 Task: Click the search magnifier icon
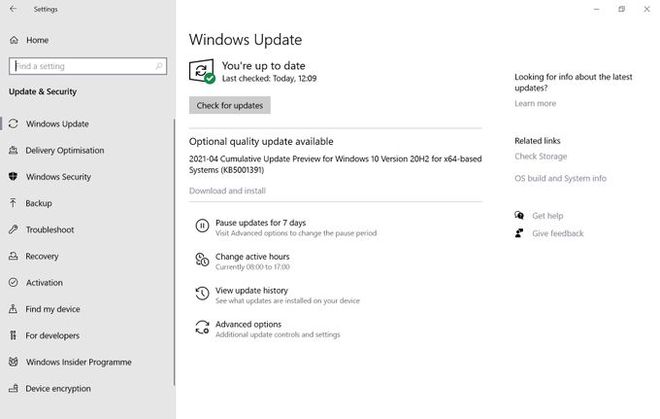(159, 66)
